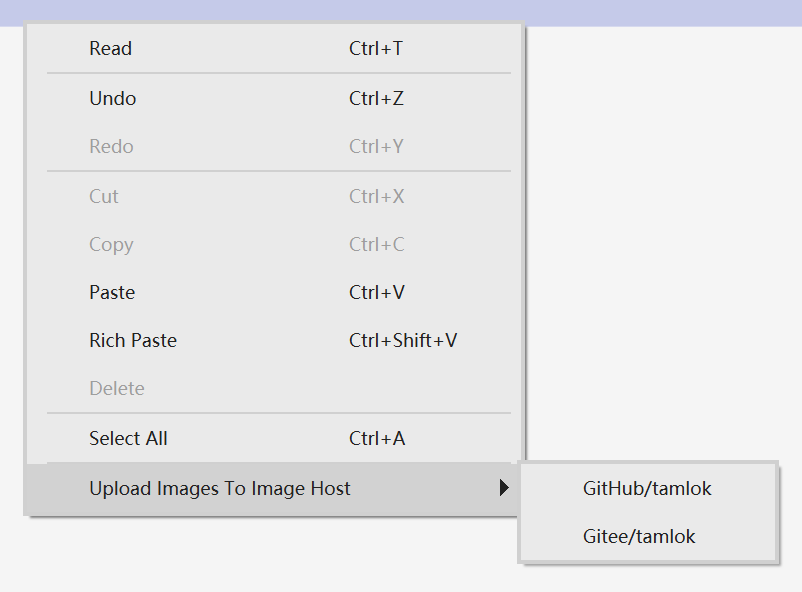Choose Paste from the context menu
802x592 pixels.
coord(274,293)
